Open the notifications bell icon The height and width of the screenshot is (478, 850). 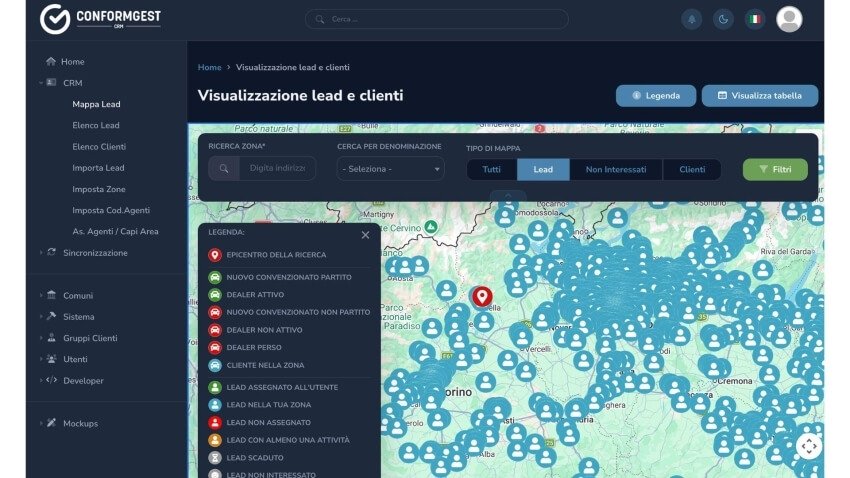[692, 19]
